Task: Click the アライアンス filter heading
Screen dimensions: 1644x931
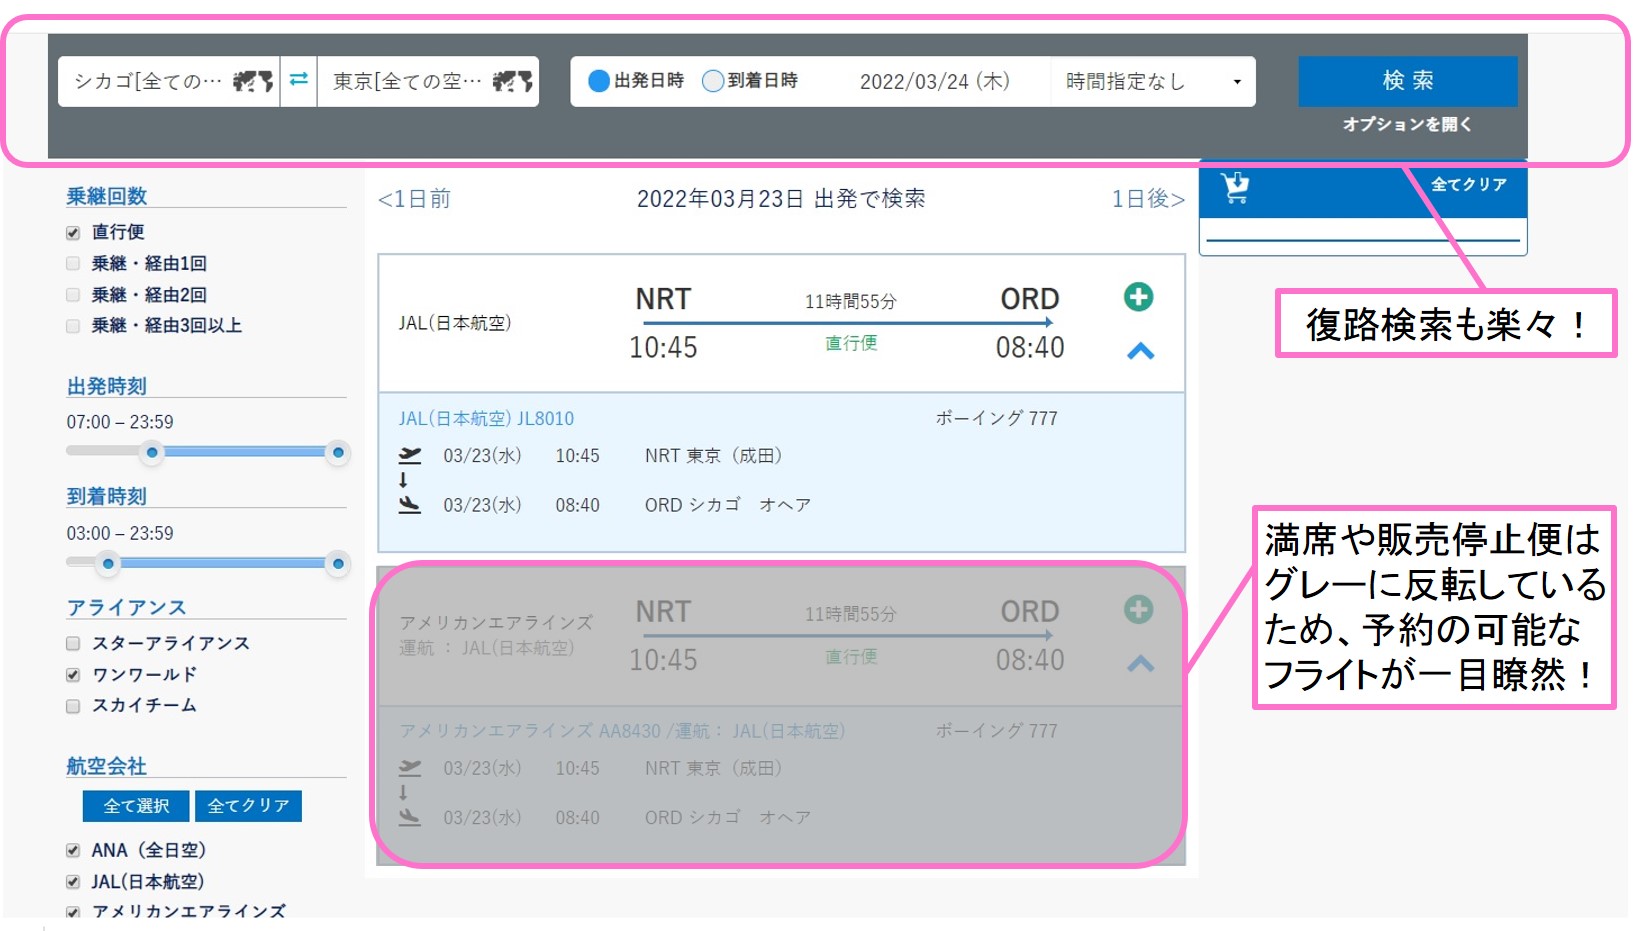Action: [127, 607]
